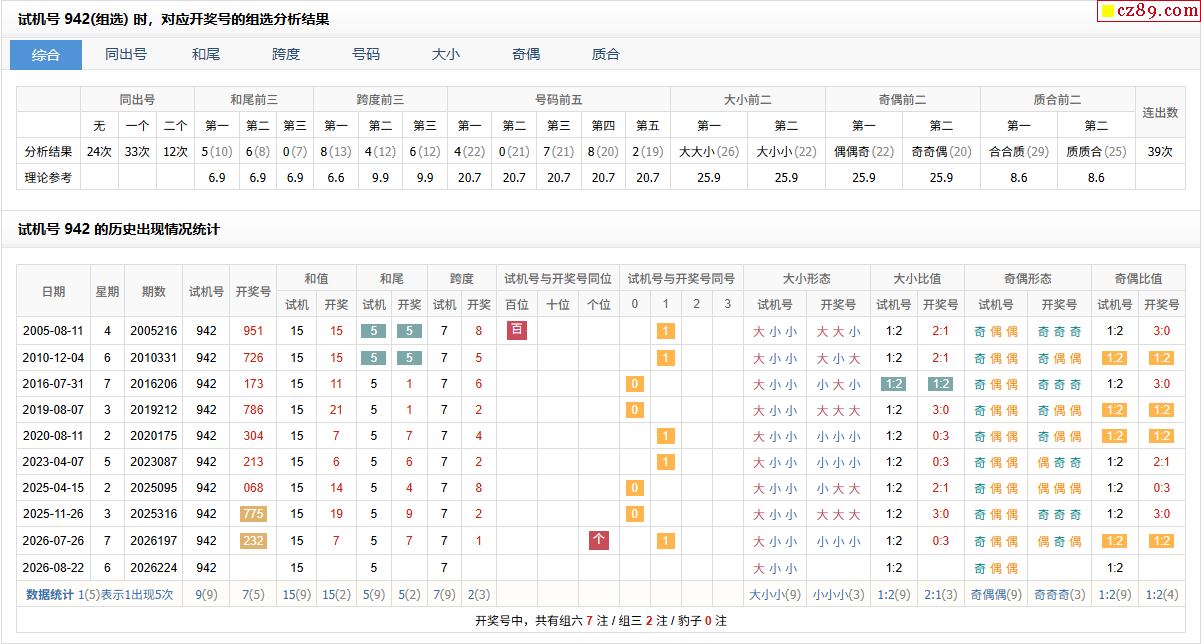
Task: Click 开奖号 213 in row 2023087
Action: tap(253, 462)
